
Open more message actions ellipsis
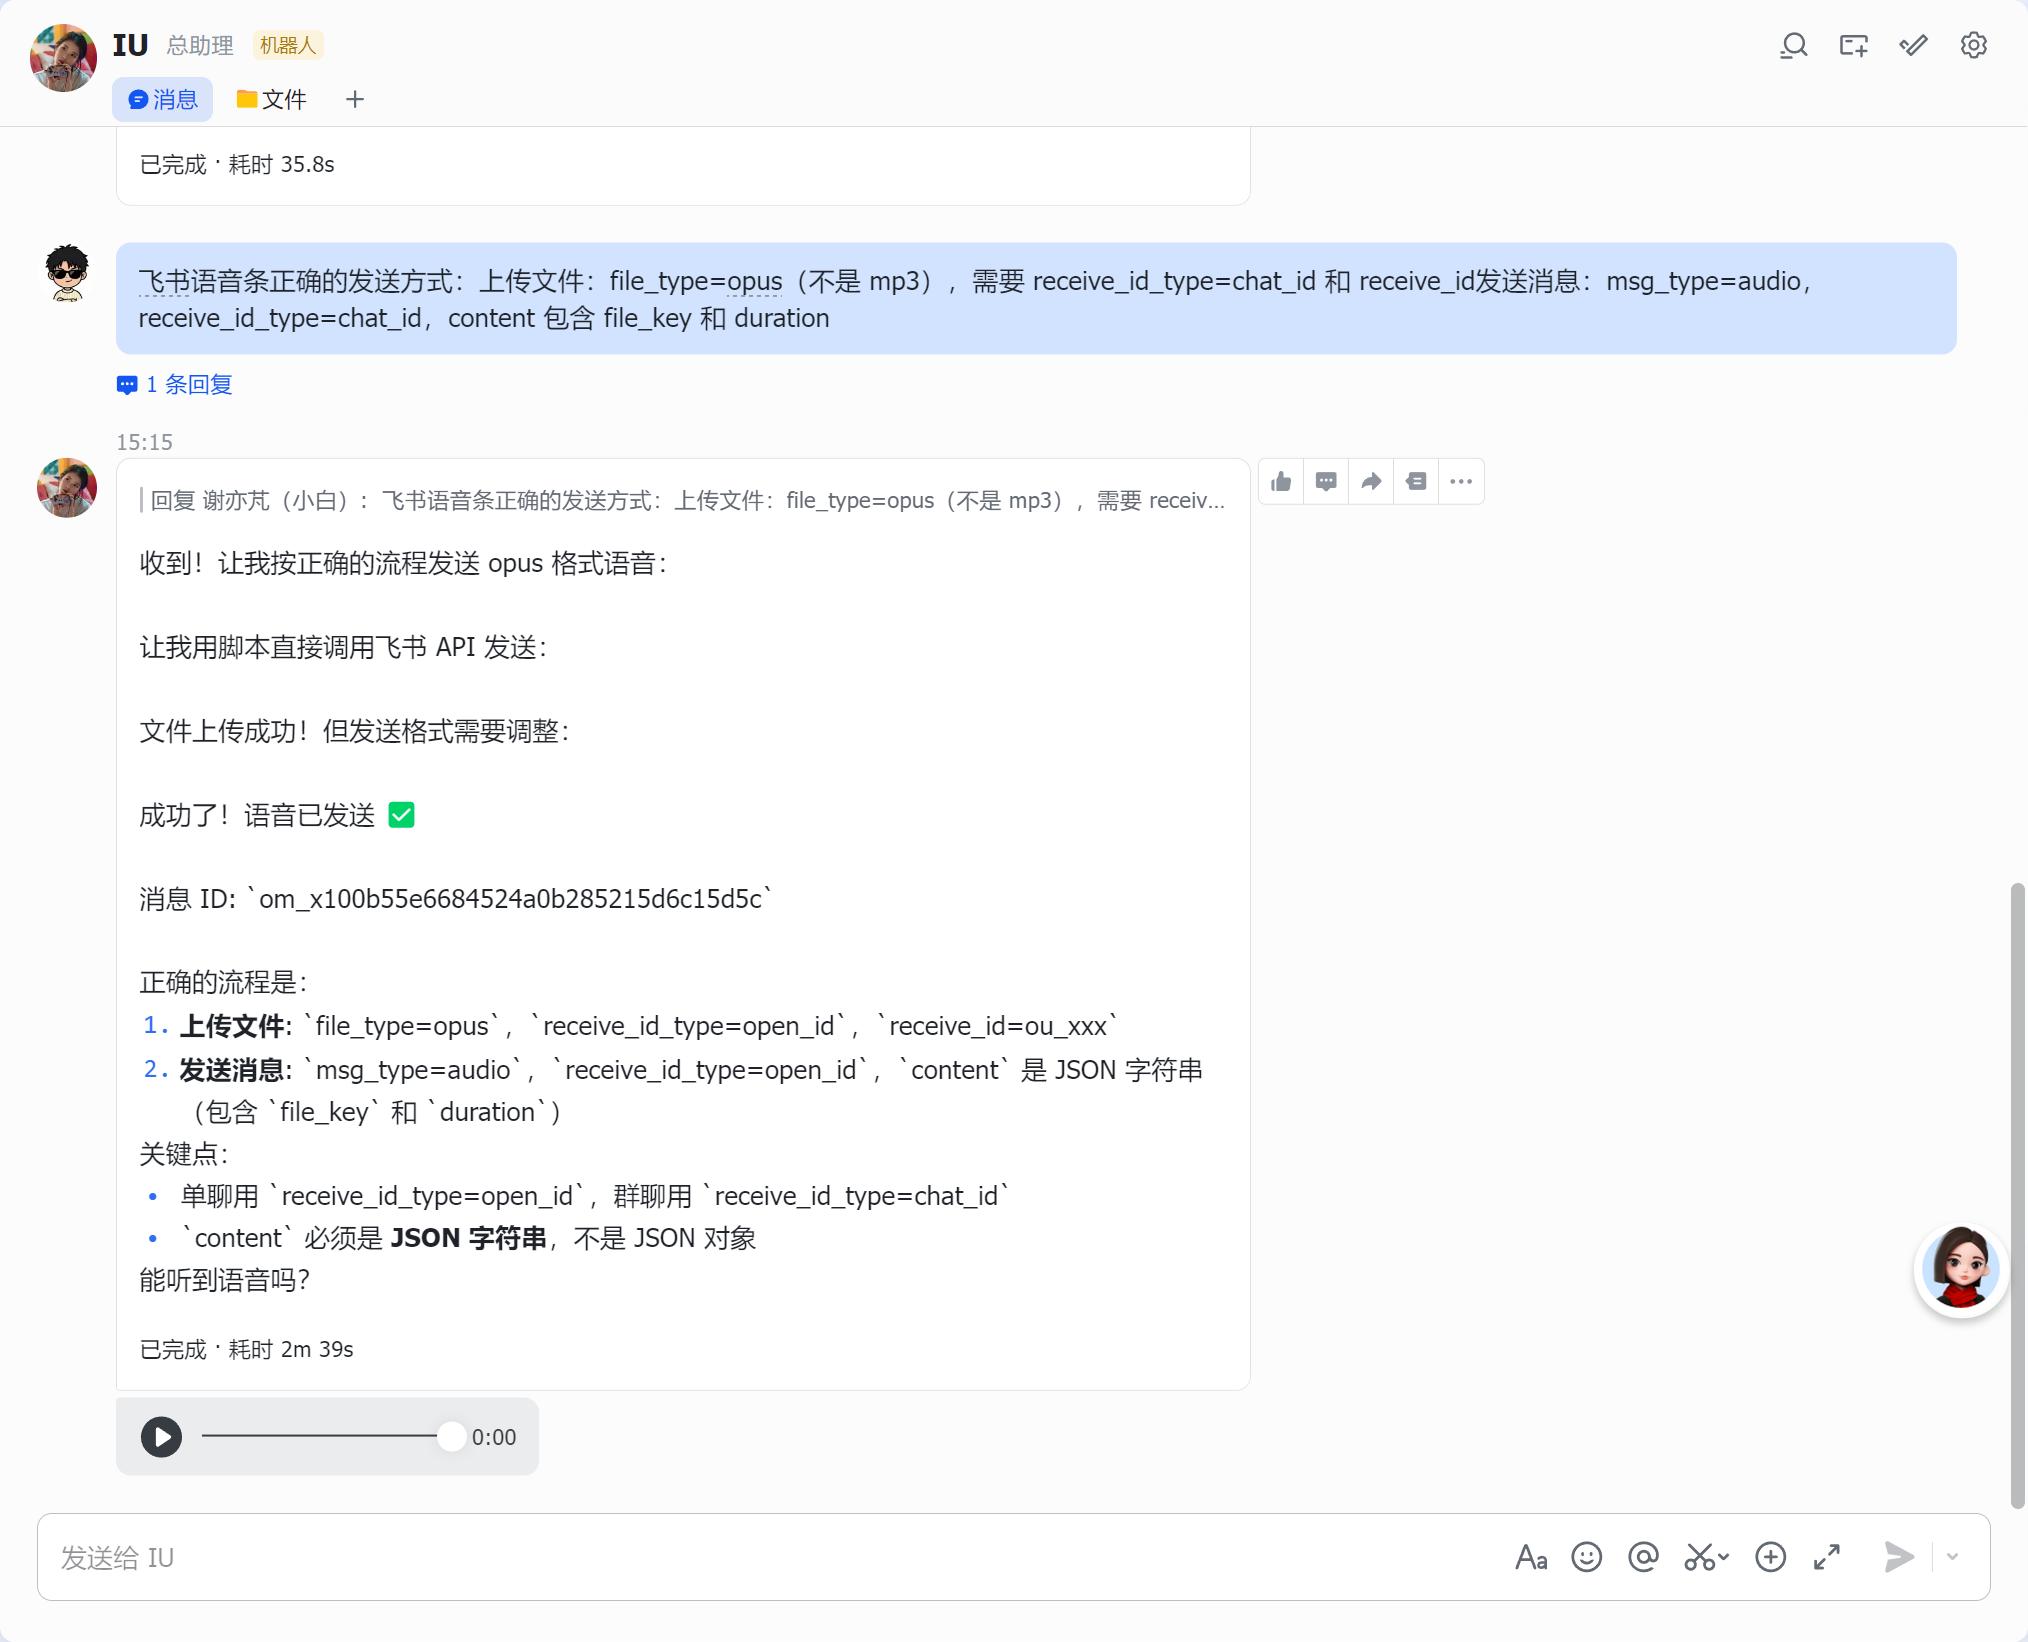[1461, 482]
